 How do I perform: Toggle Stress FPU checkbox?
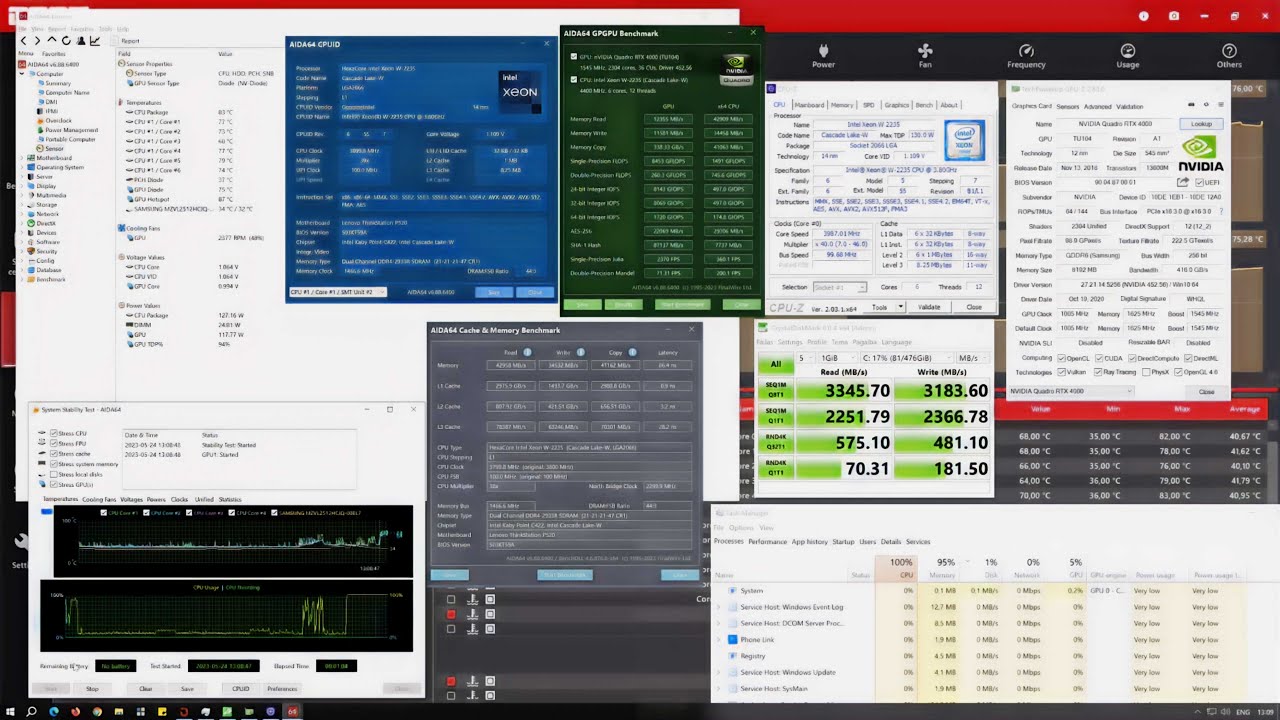tap(54, 443)
